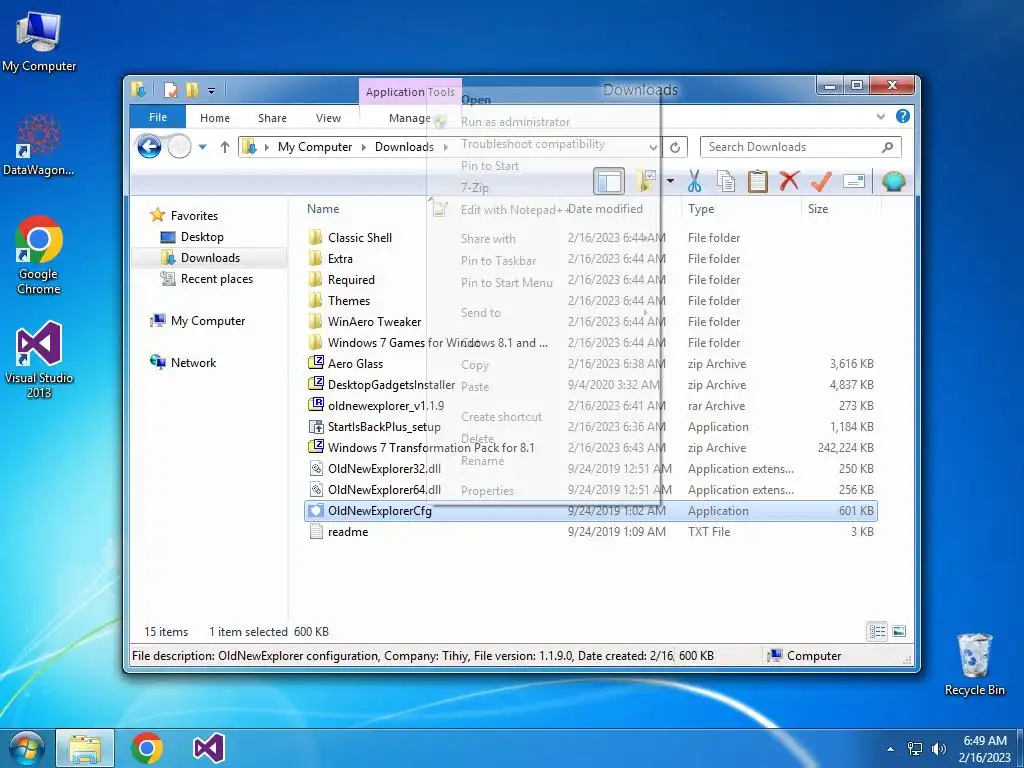Select the OldNewExplorer64.dll file row

591,489
